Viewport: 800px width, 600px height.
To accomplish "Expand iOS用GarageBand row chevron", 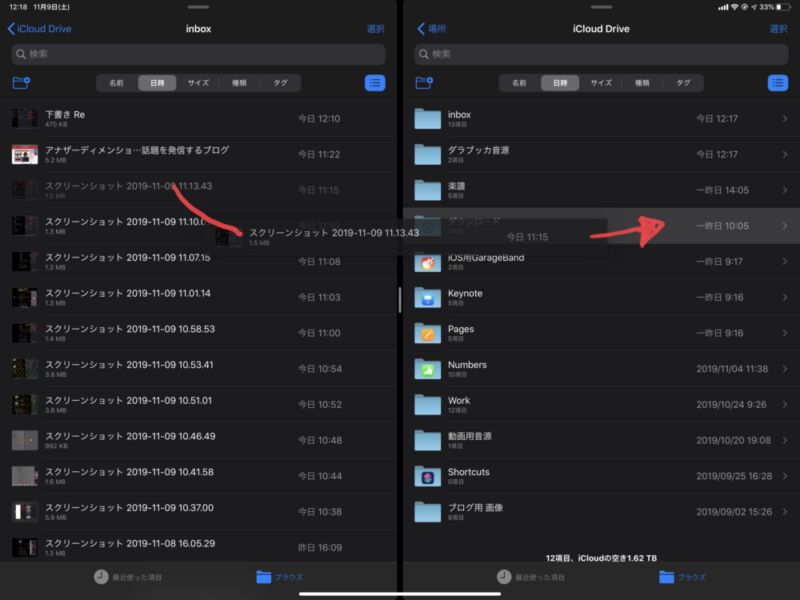I will (785, 261).
